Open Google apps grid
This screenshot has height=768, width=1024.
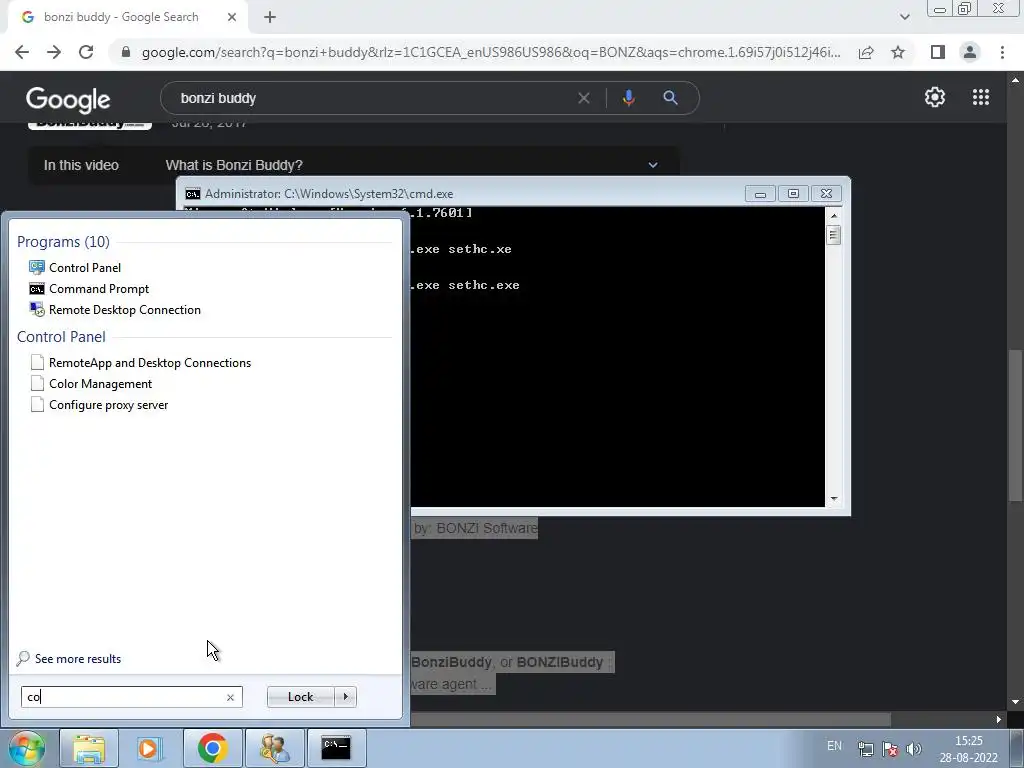(981, 97)
